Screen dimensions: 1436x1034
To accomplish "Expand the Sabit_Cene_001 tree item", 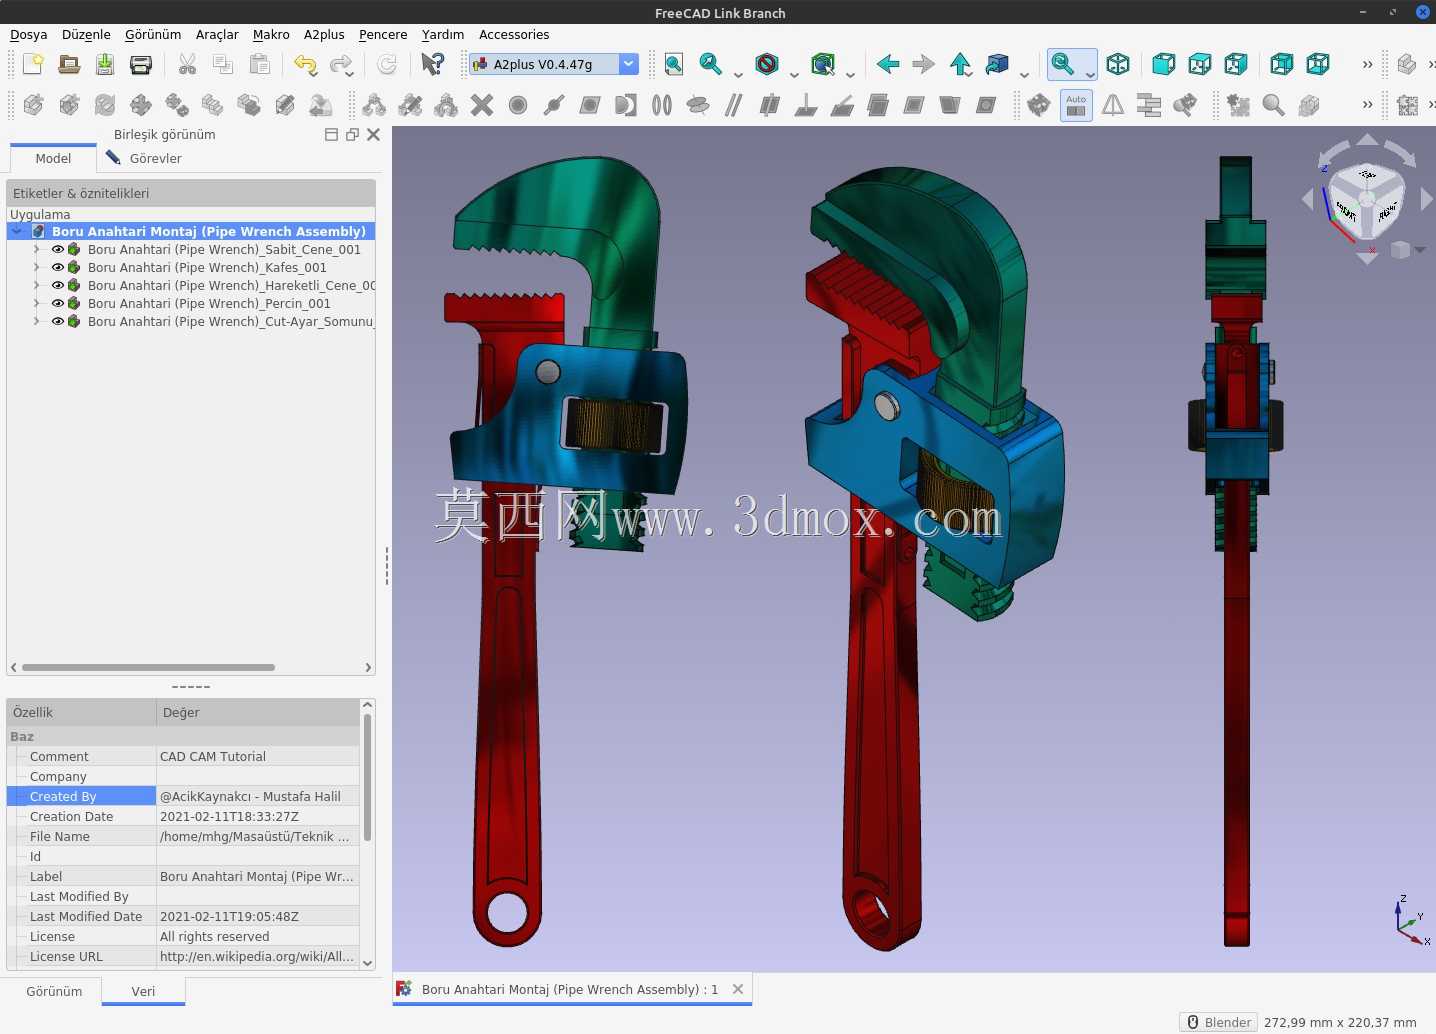I will pos(37,250).
